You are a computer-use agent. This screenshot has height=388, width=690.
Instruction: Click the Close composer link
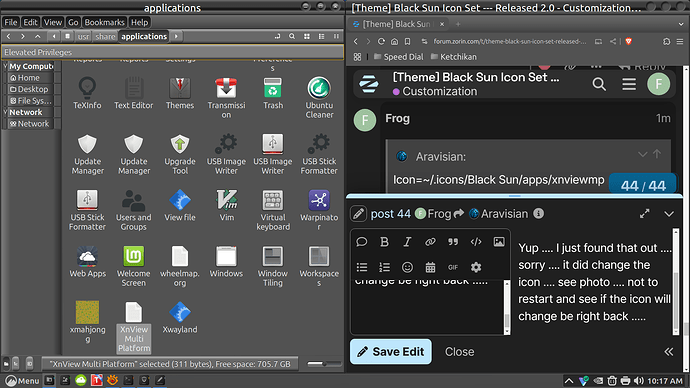[x=459, y=352]
